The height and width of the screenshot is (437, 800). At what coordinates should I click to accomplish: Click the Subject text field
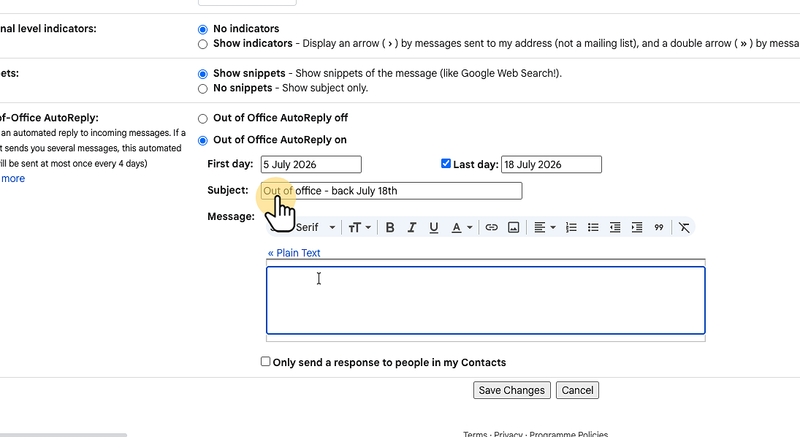pyautogui.click(x=391, y=191)
